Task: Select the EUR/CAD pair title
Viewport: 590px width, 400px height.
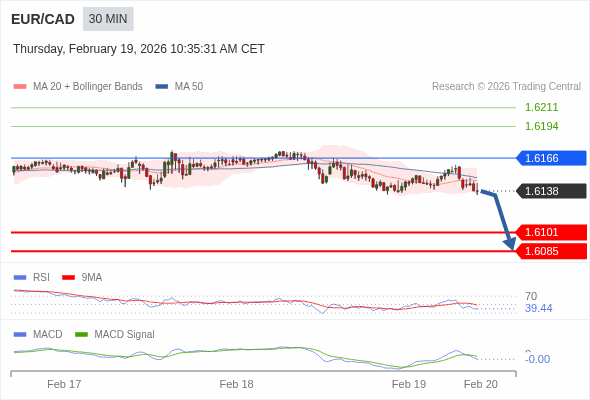Action: click(x=43, y=19)
